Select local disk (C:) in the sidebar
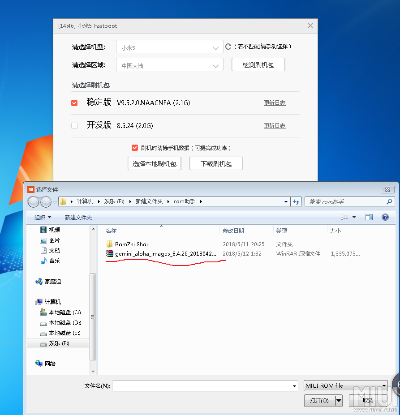This screenshot has width=400, height=415. pos(60,312)
